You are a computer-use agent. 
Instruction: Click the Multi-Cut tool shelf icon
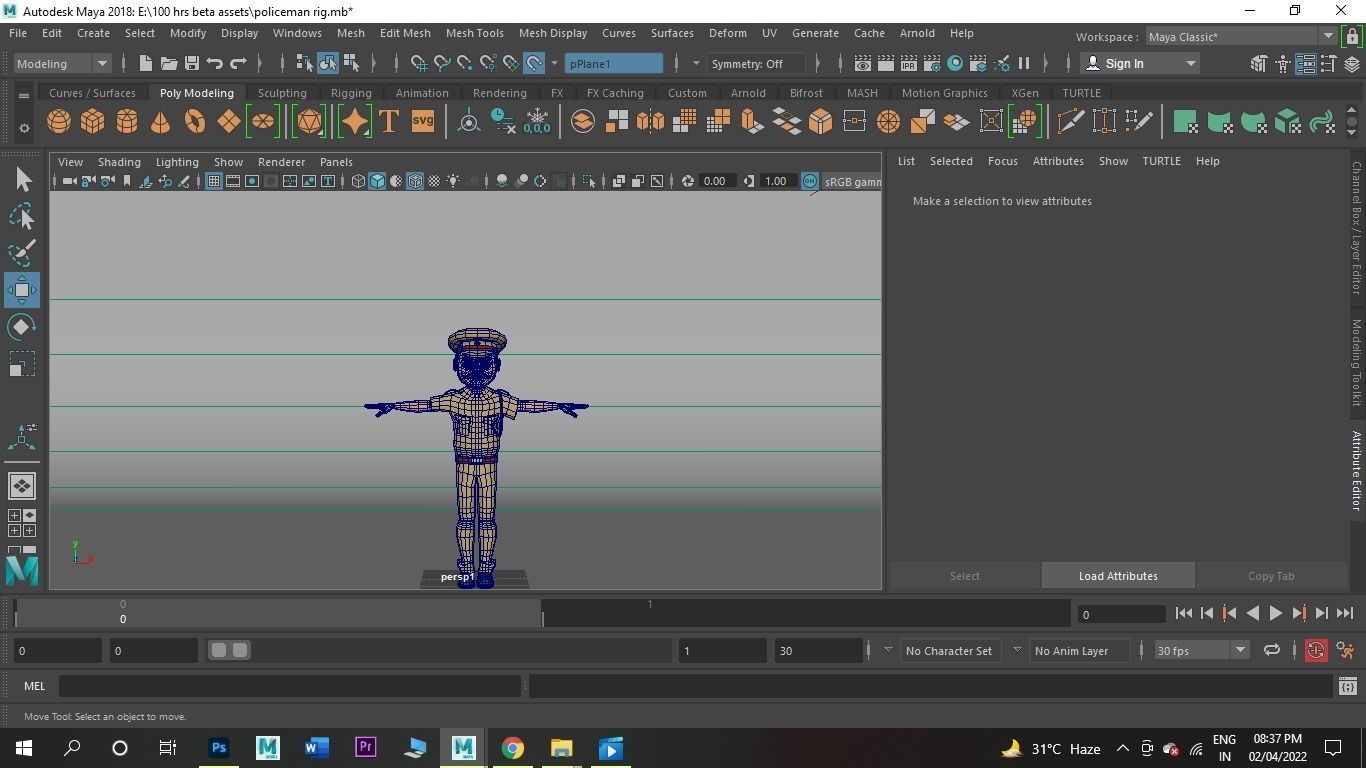(1070, 122)
